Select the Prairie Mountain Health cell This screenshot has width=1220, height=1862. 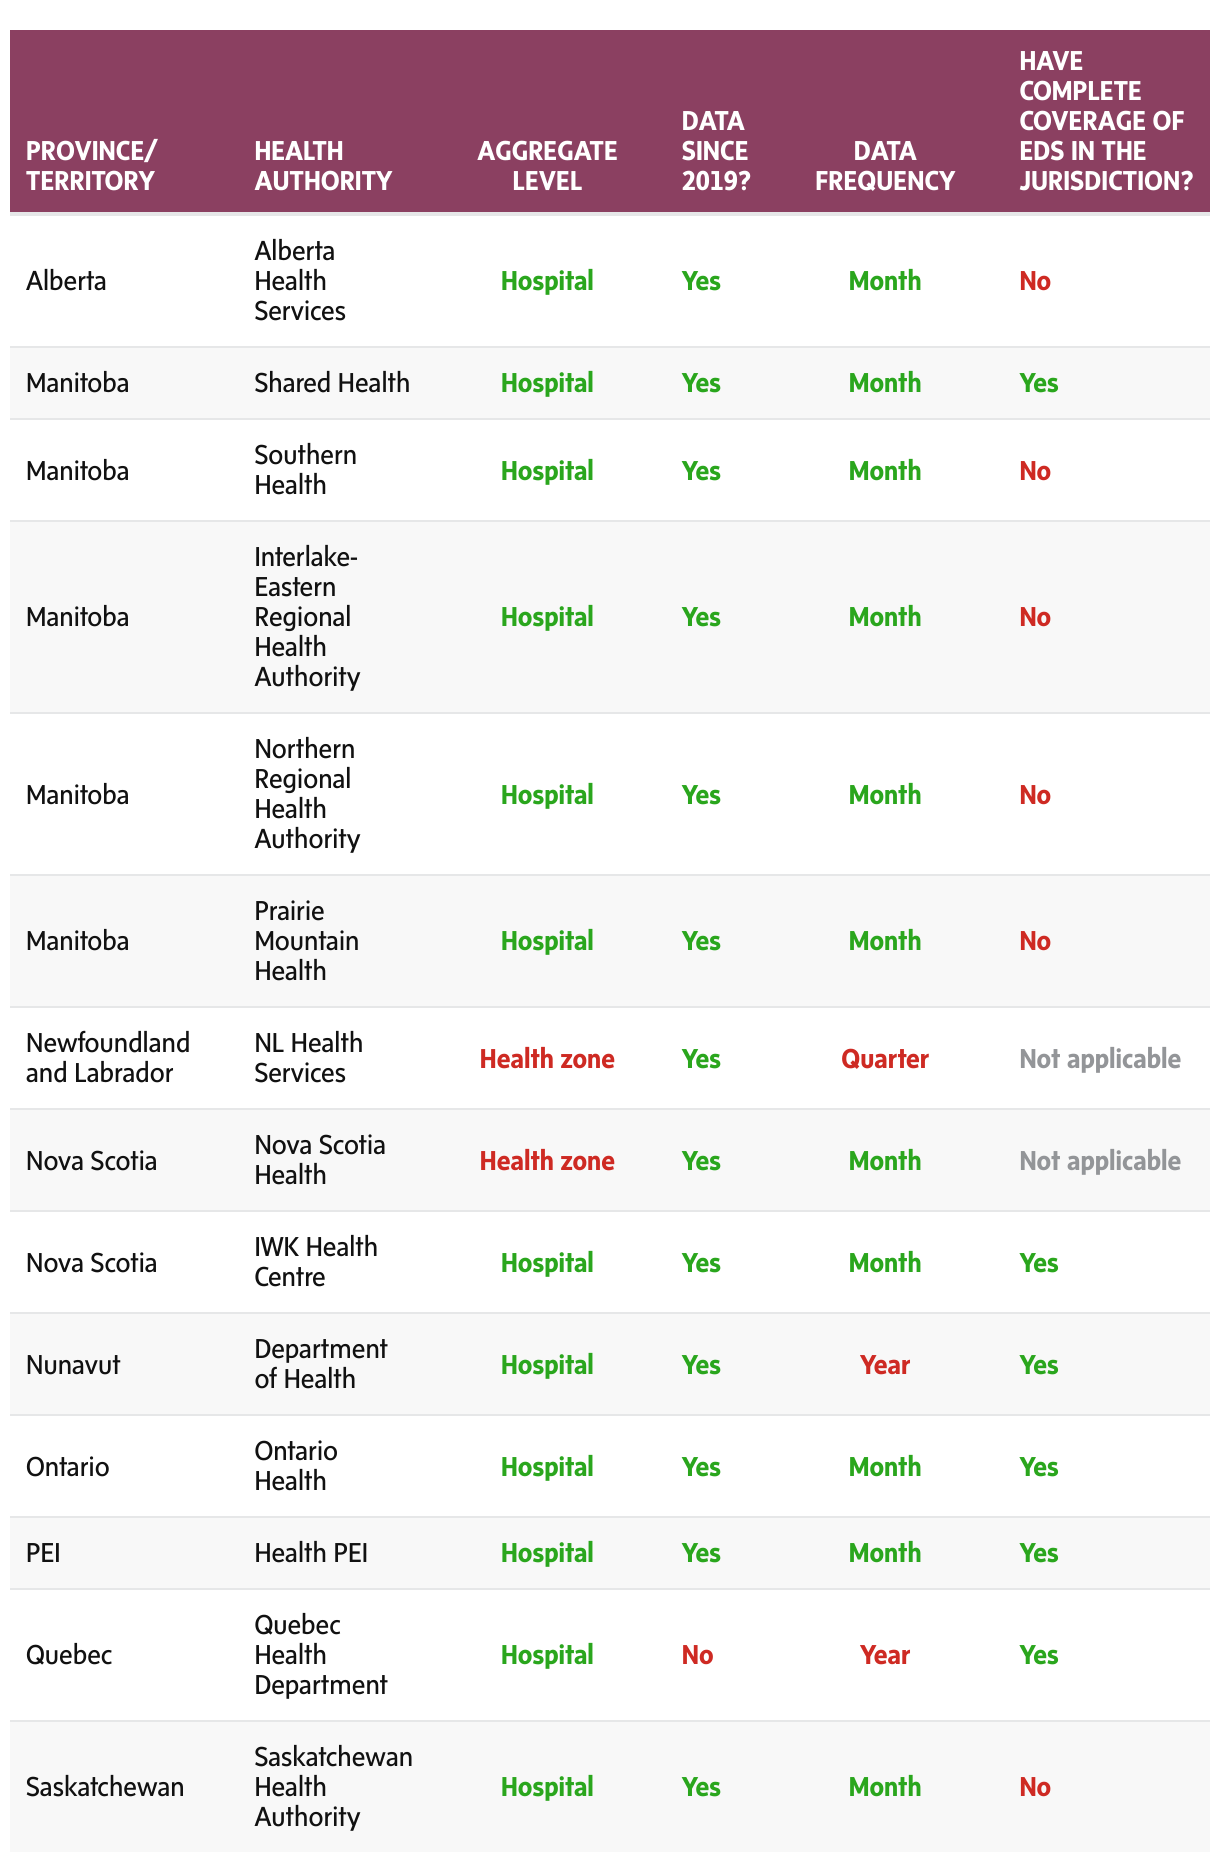pyautogui.click(x=306, y=941)
